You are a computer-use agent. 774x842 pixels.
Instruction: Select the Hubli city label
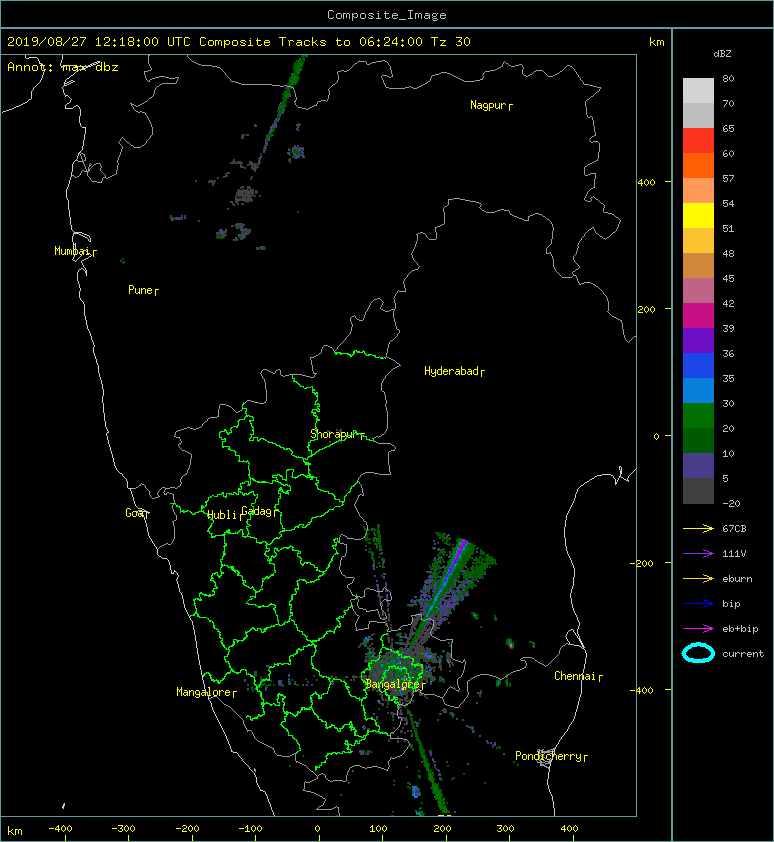tap(224, 515)
